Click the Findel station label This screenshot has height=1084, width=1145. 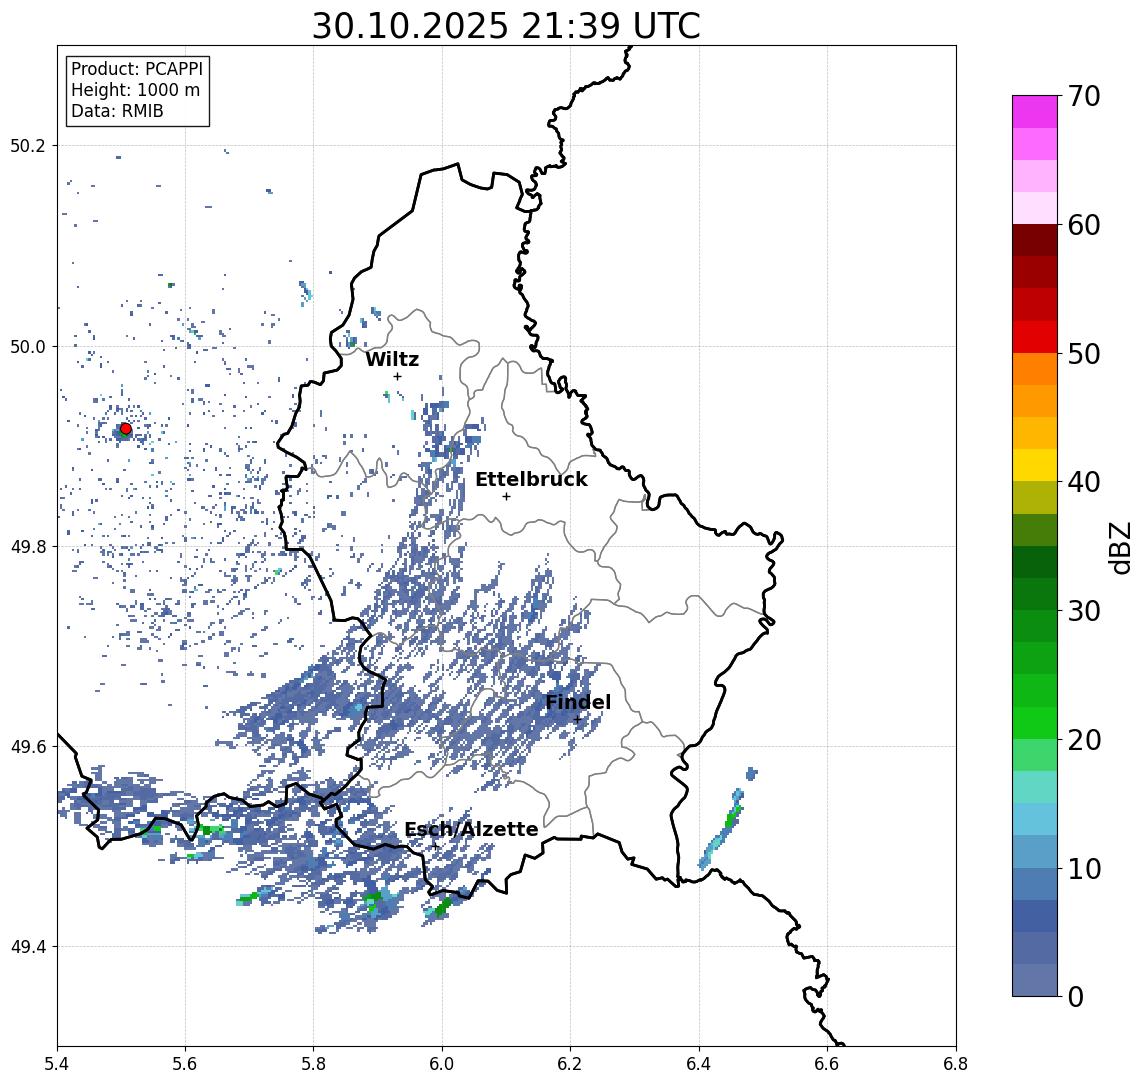tap(578, 702)
